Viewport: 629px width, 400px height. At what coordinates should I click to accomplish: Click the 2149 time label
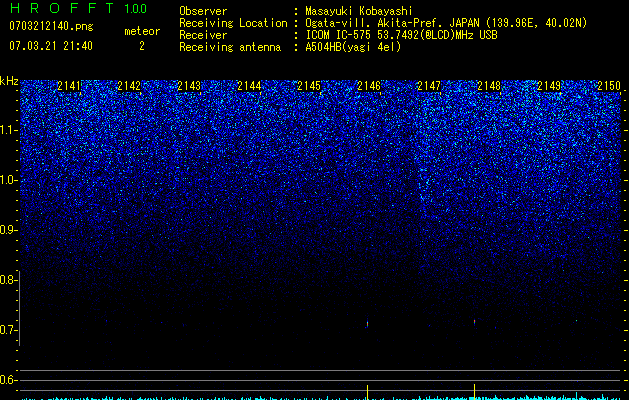[549, 86]
